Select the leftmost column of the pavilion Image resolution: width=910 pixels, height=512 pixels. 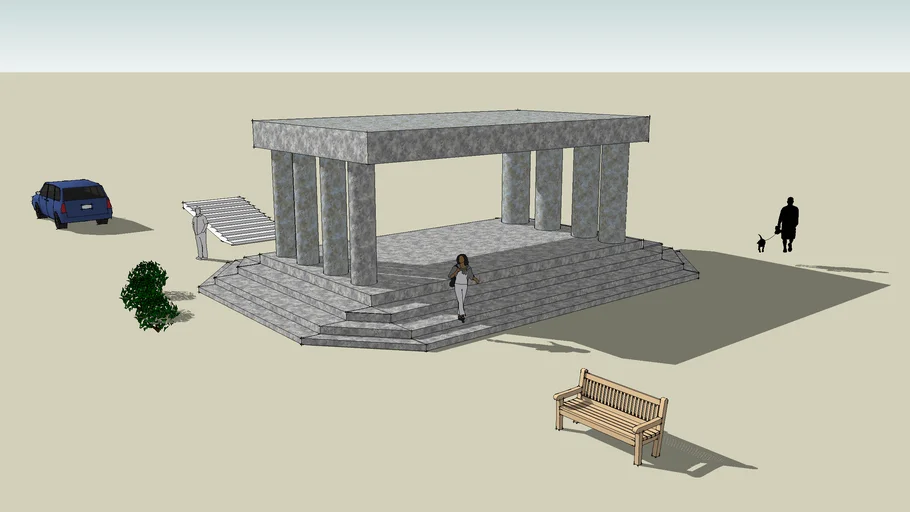(283, 204)
